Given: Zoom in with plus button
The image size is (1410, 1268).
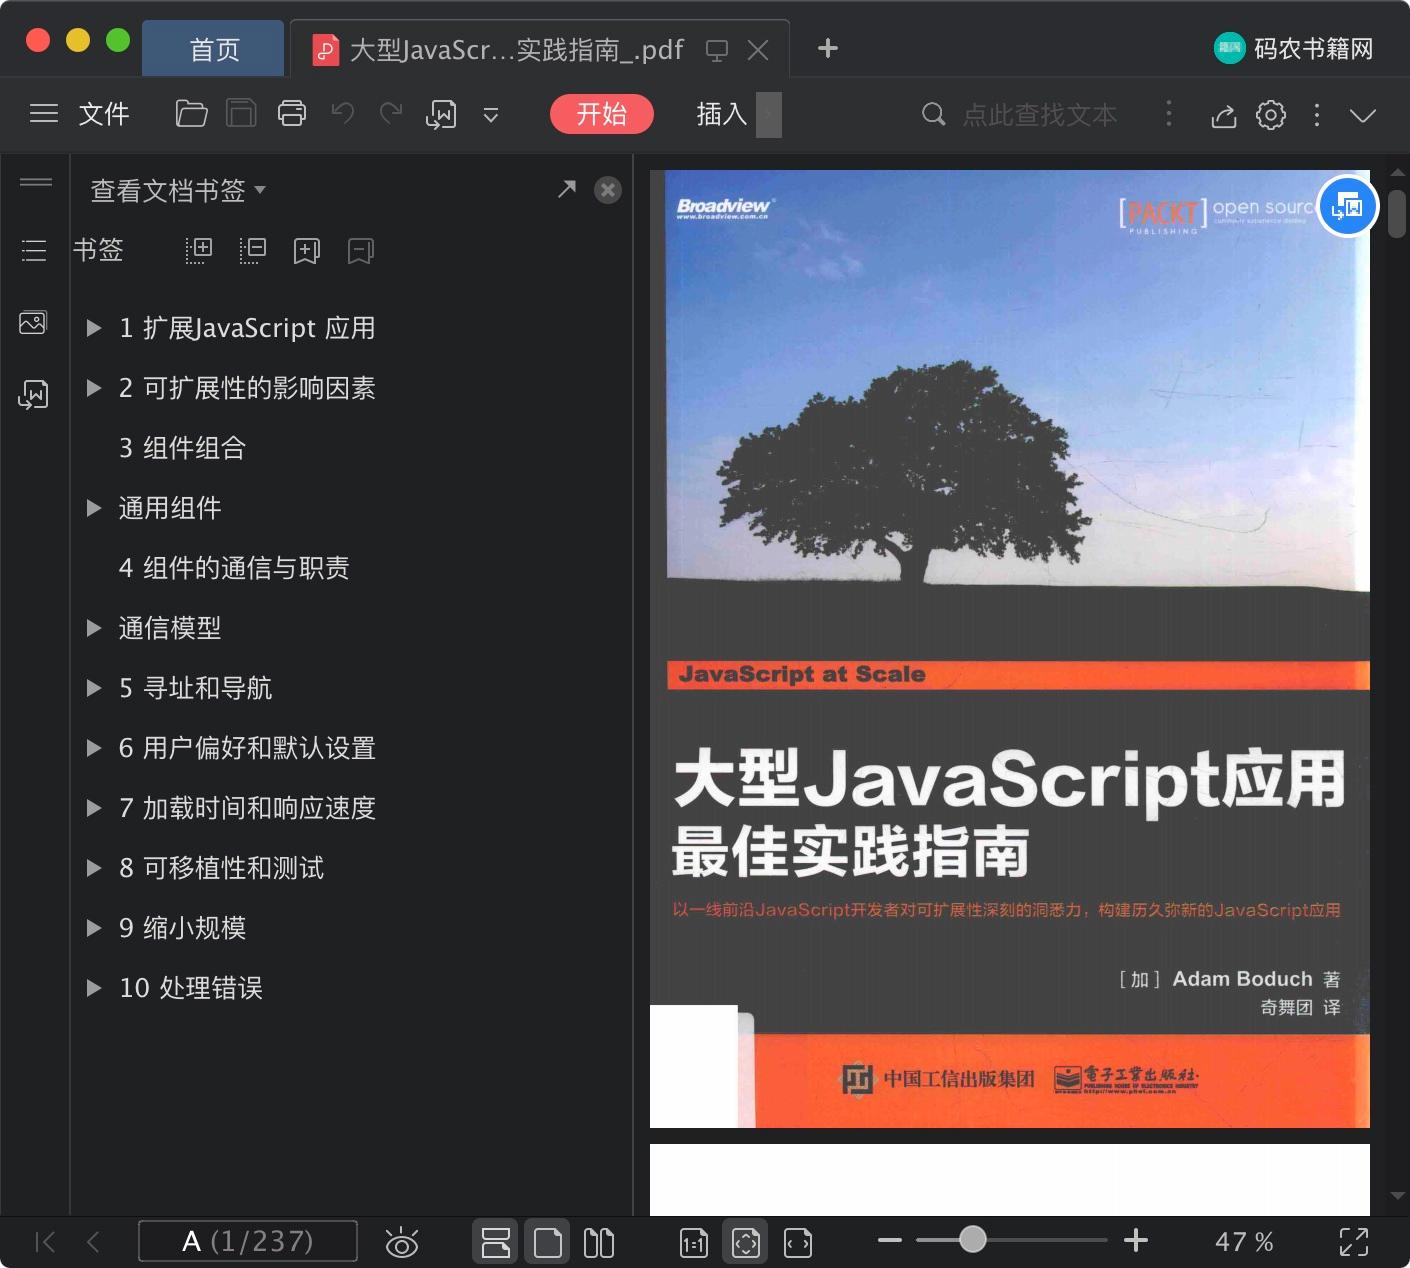Looking at the screenshot, I should (x=1136, y=1241).
